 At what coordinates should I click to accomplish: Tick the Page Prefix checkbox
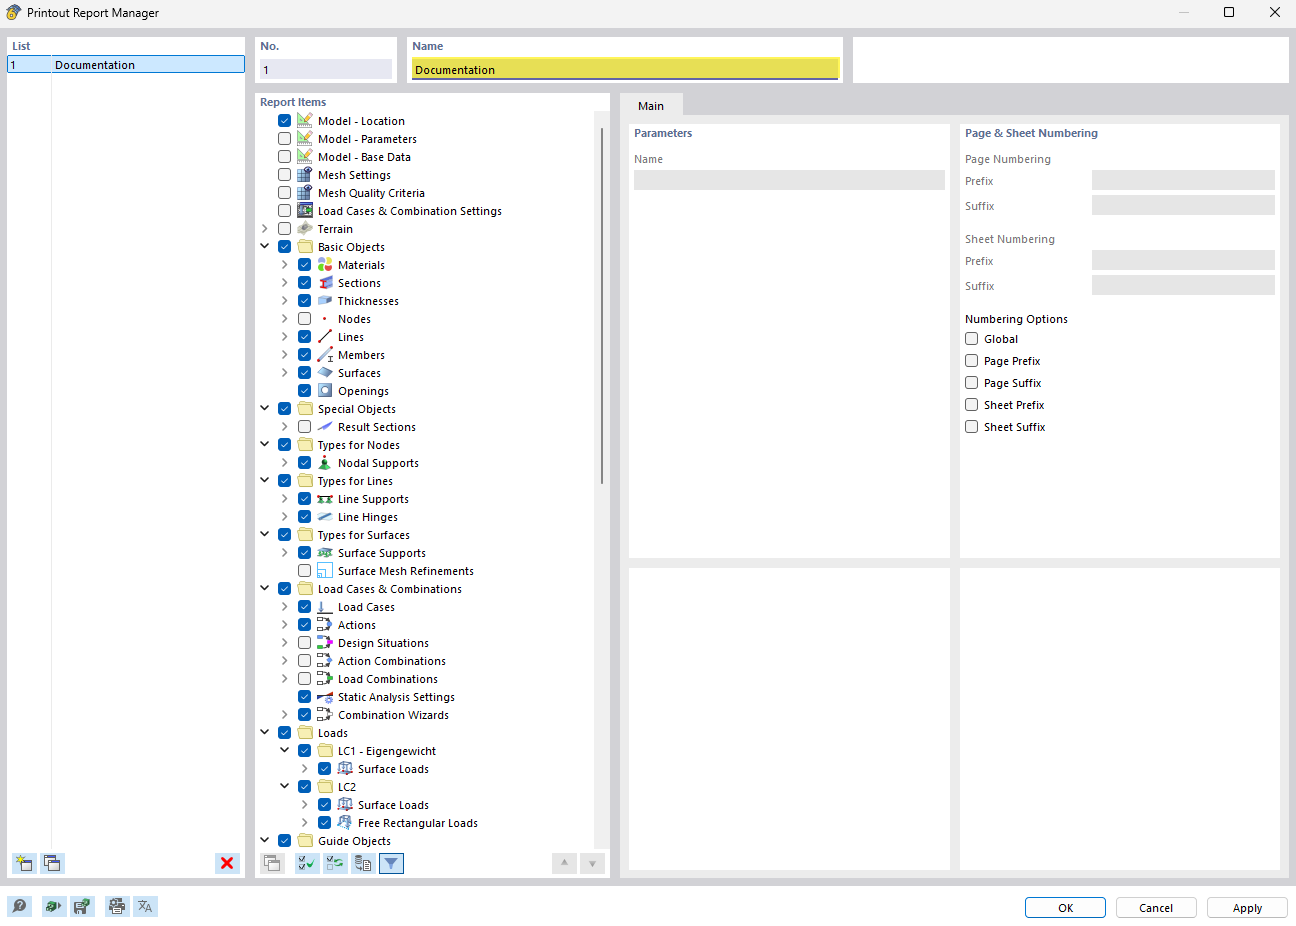pyautogui.click(x=971, y=361)
